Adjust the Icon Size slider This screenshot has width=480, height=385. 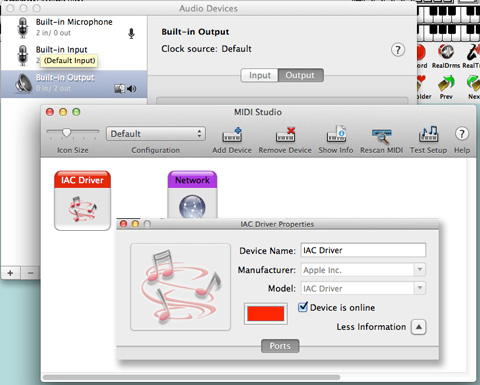point(66,133)
